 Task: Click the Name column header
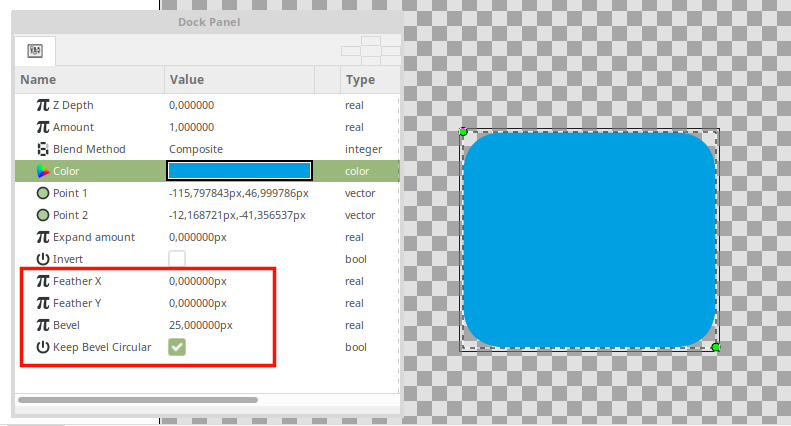[x=38, y=80]
